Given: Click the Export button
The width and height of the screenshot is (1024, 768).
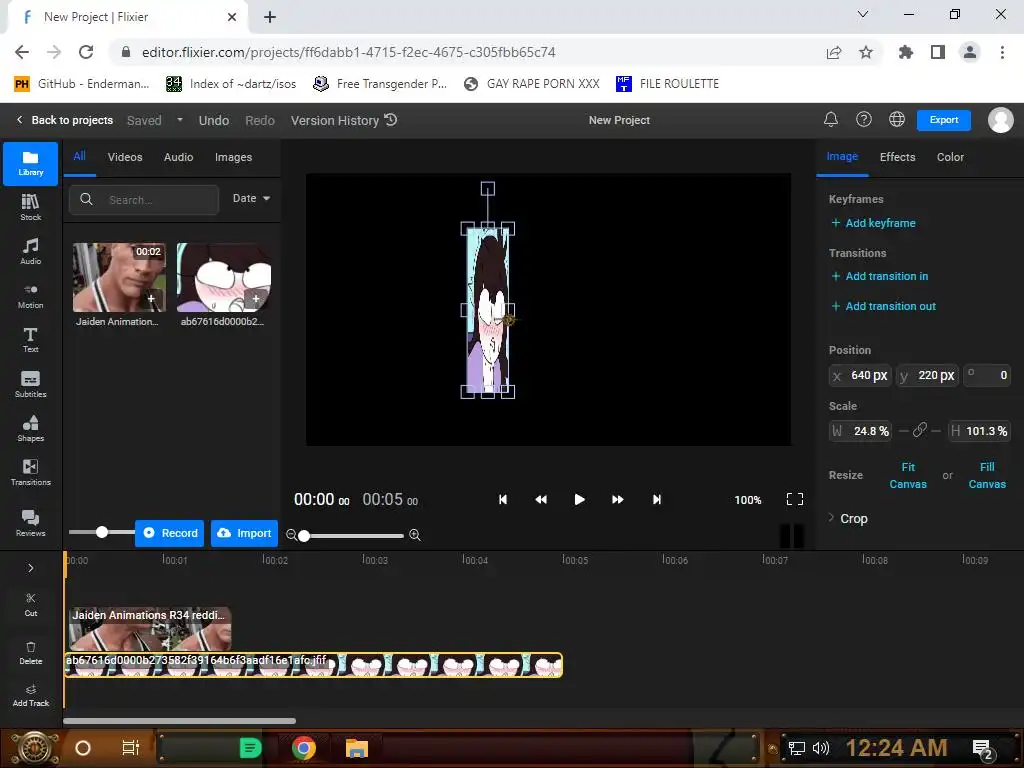Looking at the screenshot, I should [x=944, y=120].
